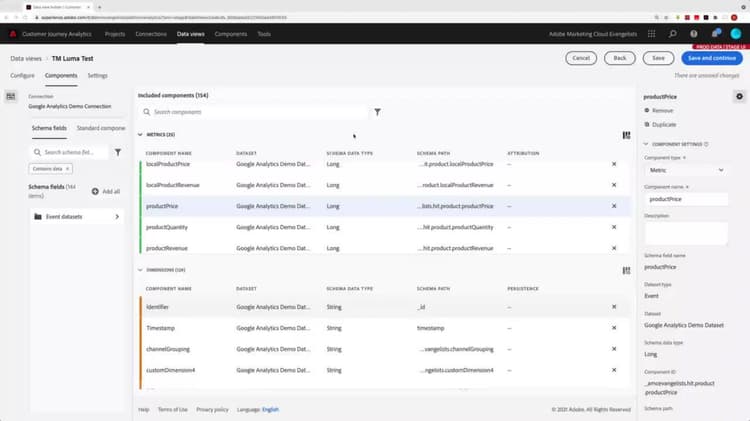Expand the Event datasets folder chevron
Image resolution: width=750 pixels, height=421 pixels.
click(117, 217)
